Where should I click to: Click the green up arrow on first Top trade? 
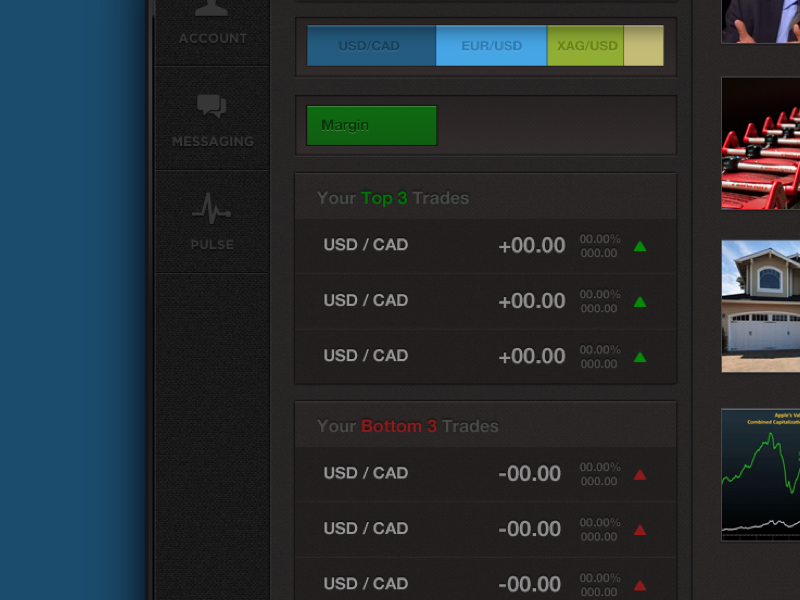(640, 244)
